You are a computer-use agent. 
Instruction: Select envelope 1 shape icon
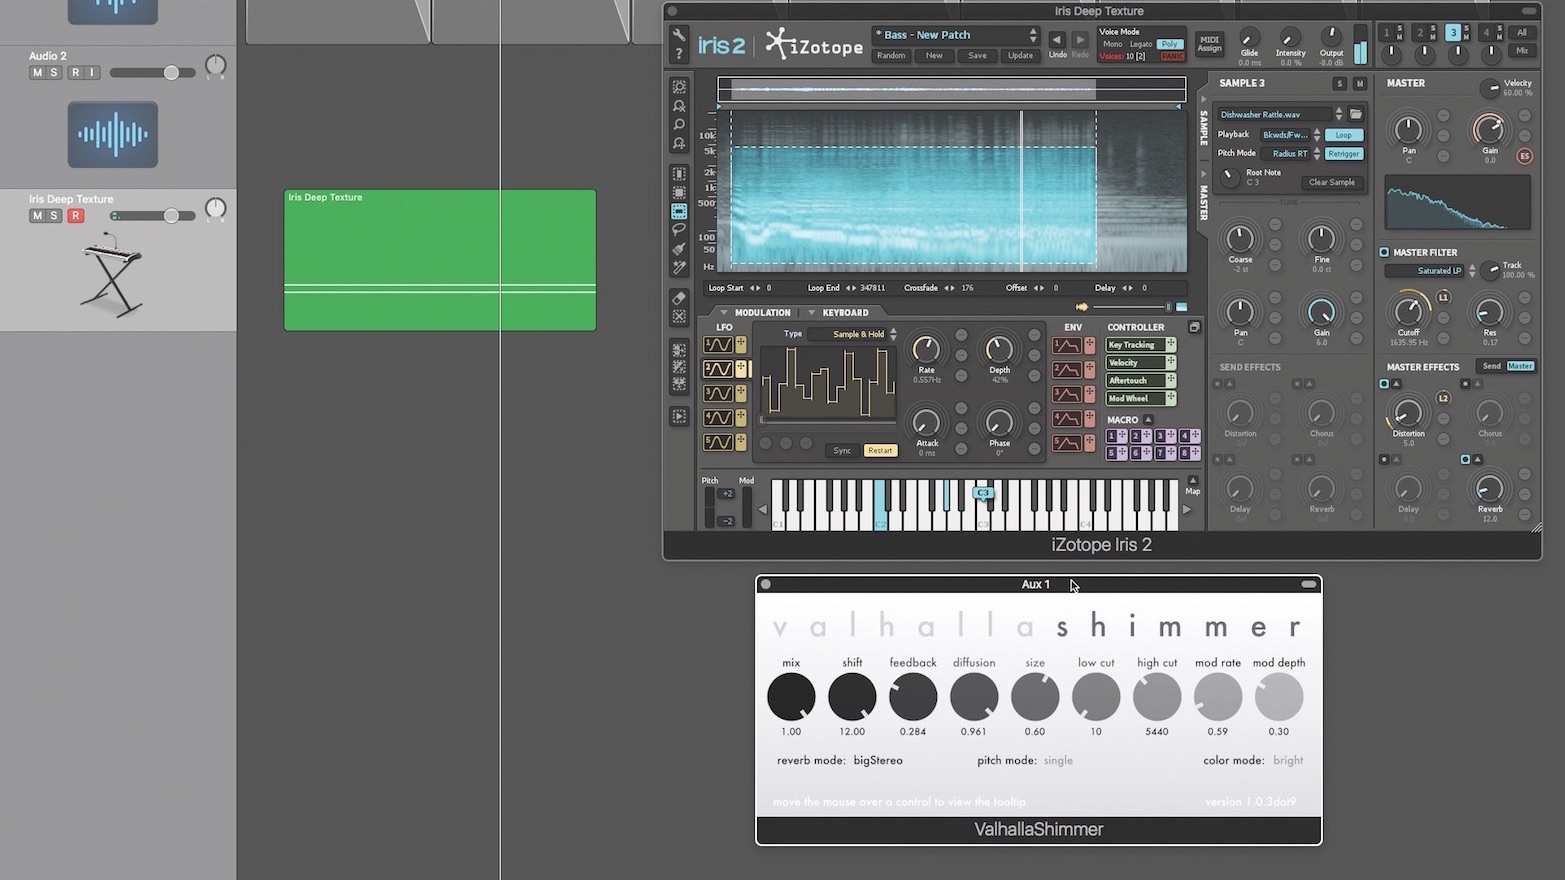1067,345
